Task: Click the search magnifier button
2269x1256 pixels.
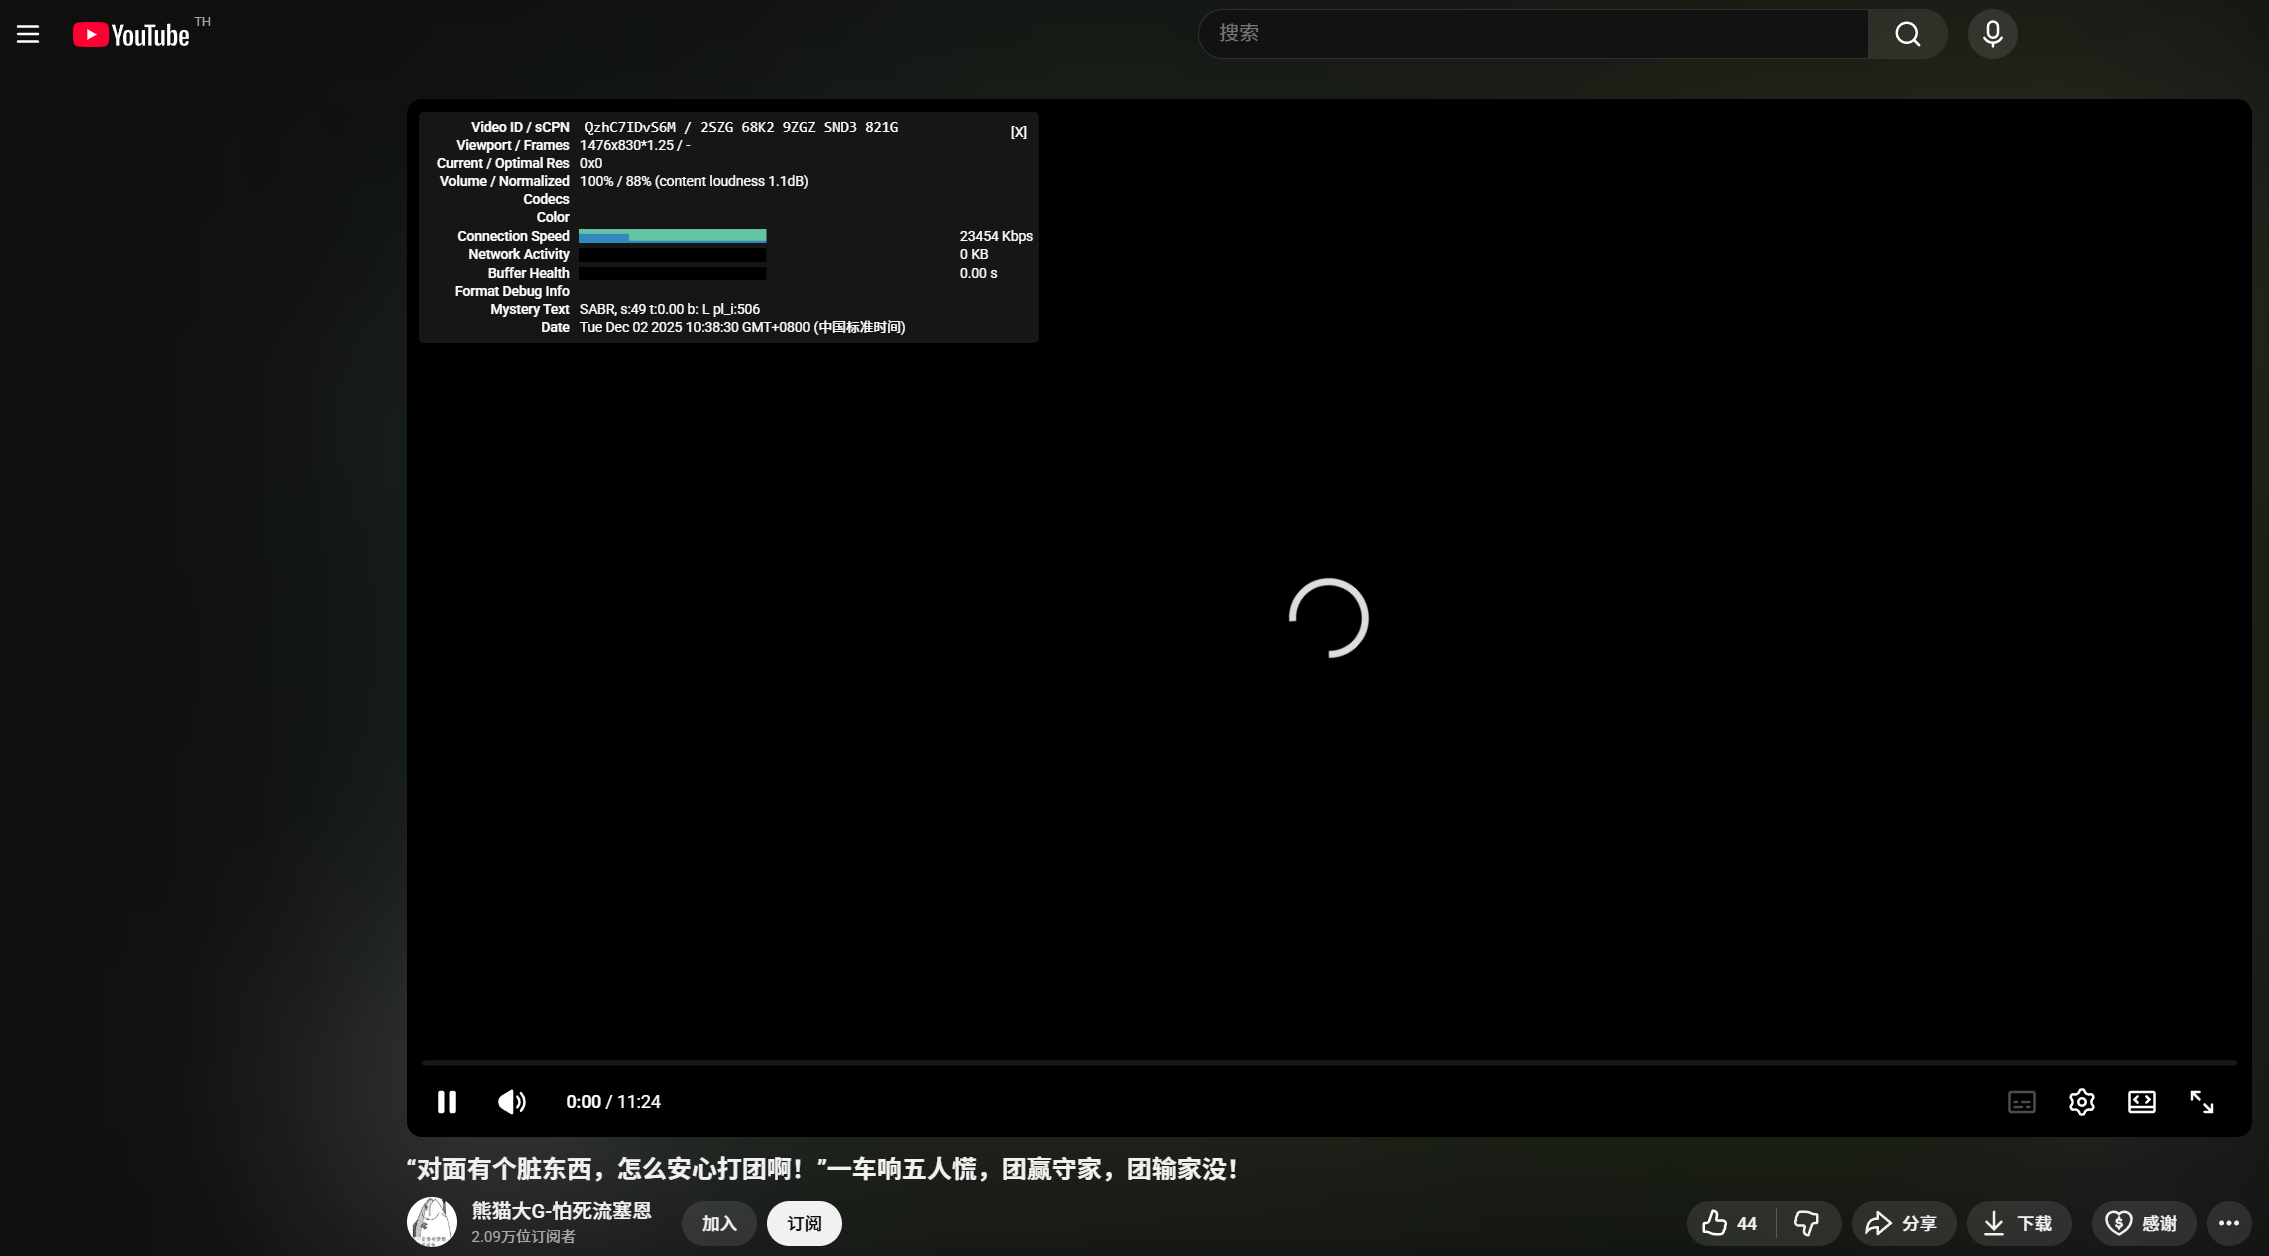Action: tap(1907, 34)
